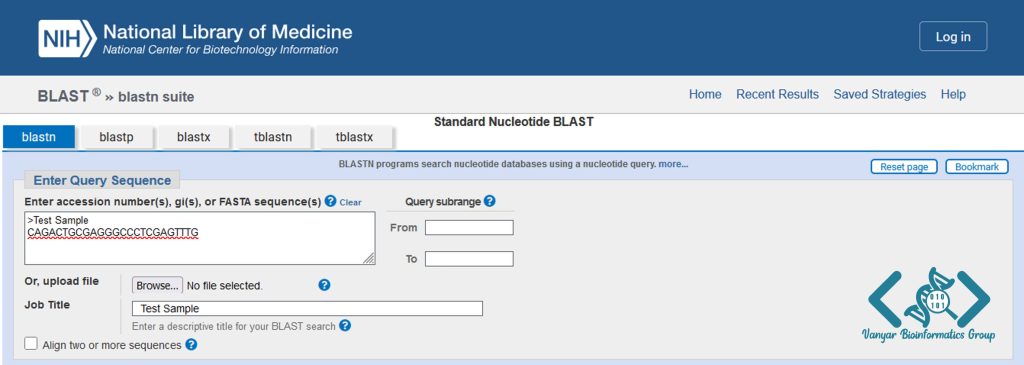Open help icon next to file upload
This screenshot has height=365, width=1024.
pyautogui.click(x=324, y=285)
